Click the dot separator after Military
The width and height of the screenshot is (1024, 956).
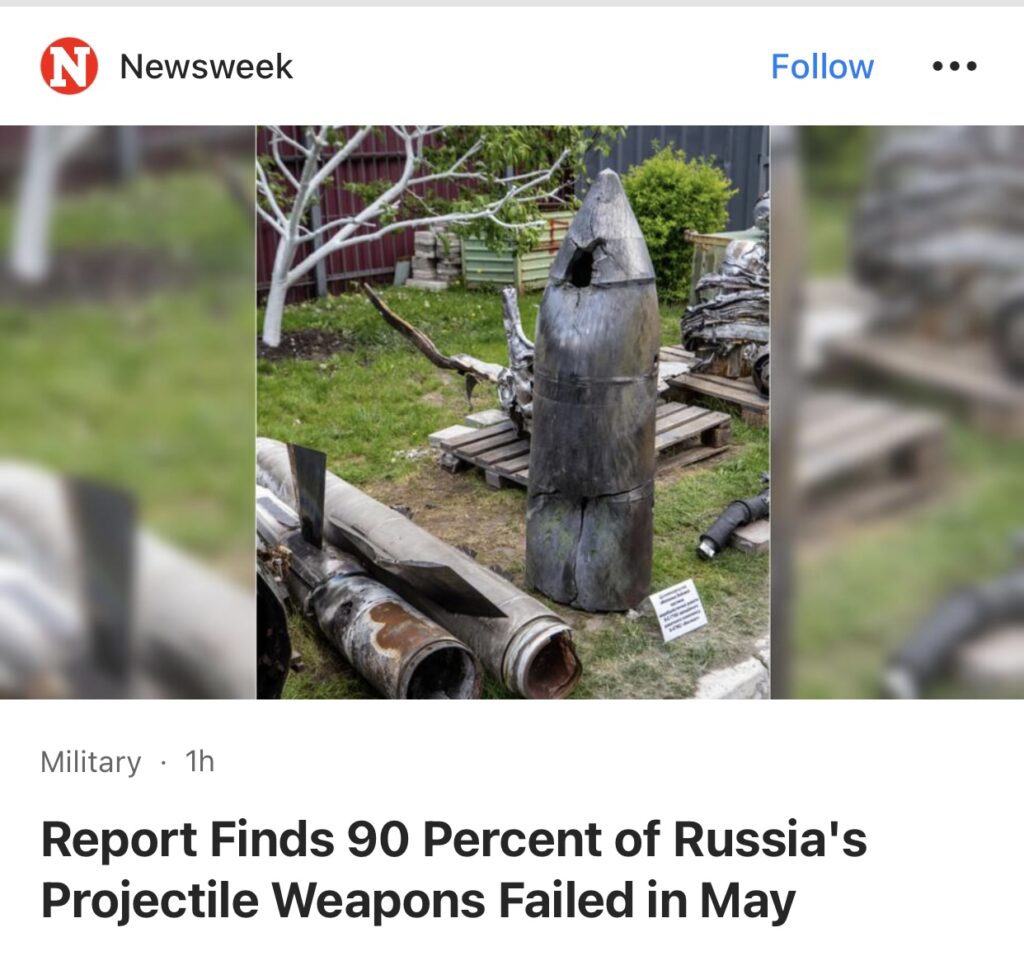click(x=163, y=762)
